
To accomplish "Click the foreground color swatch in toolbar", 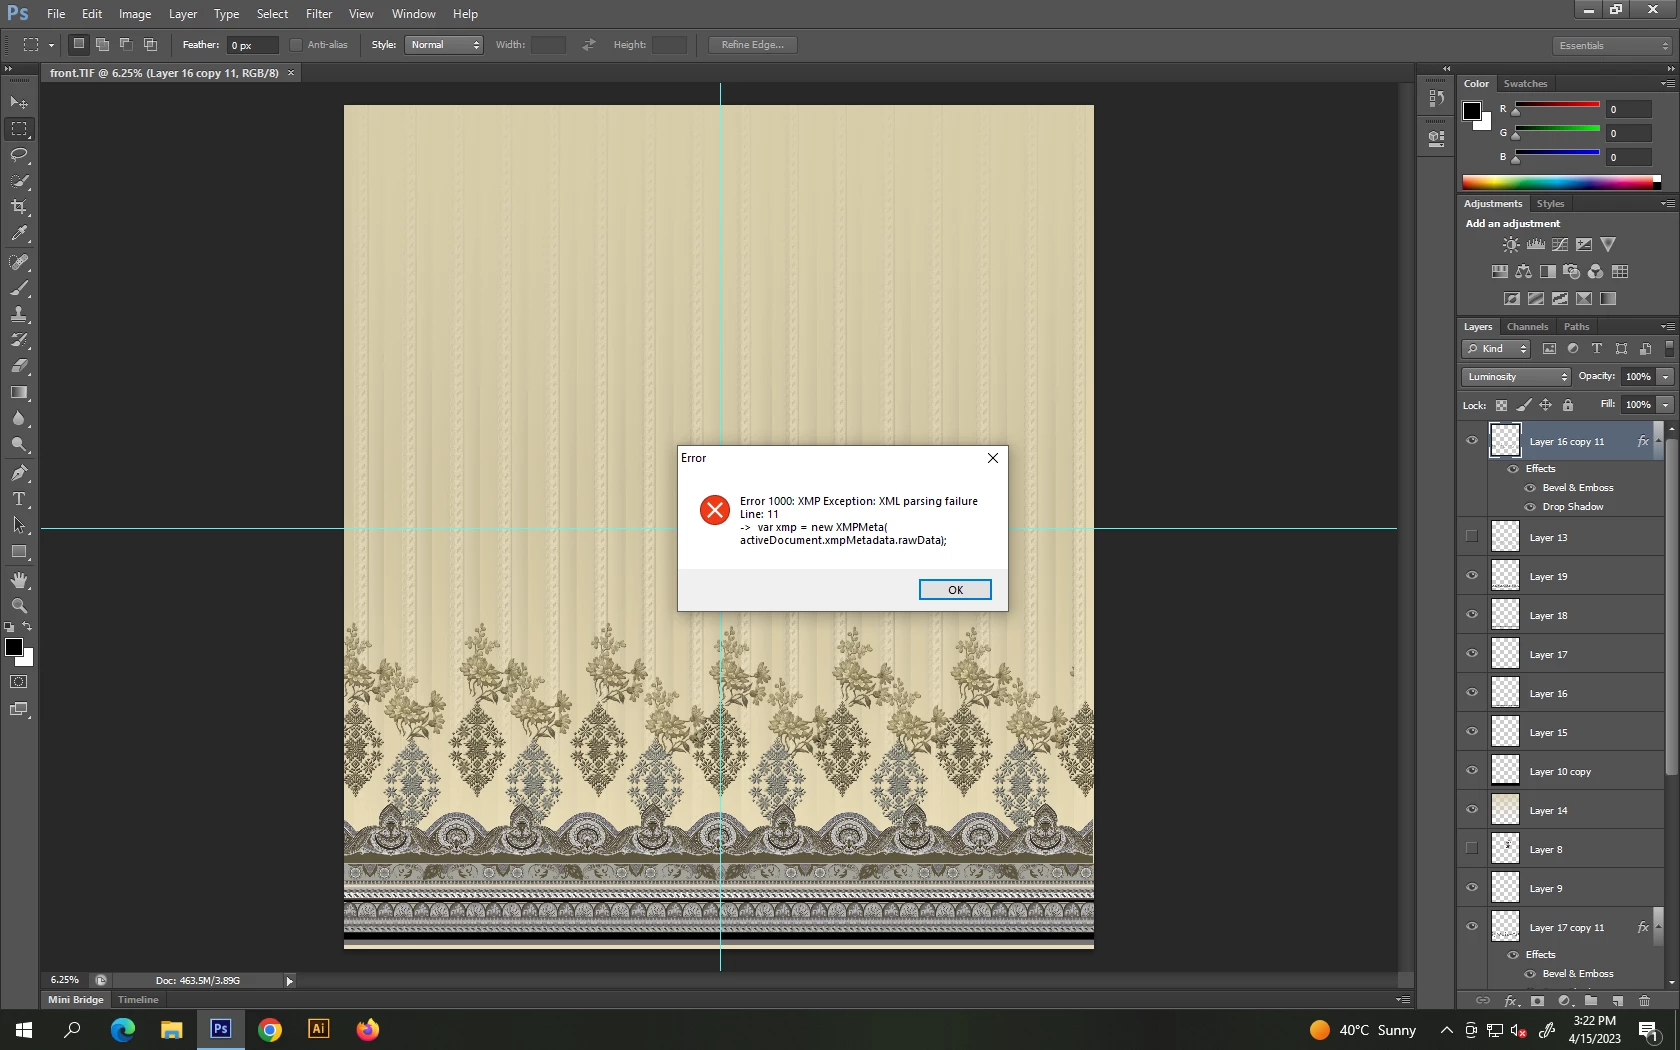I will tap(14, 647).
